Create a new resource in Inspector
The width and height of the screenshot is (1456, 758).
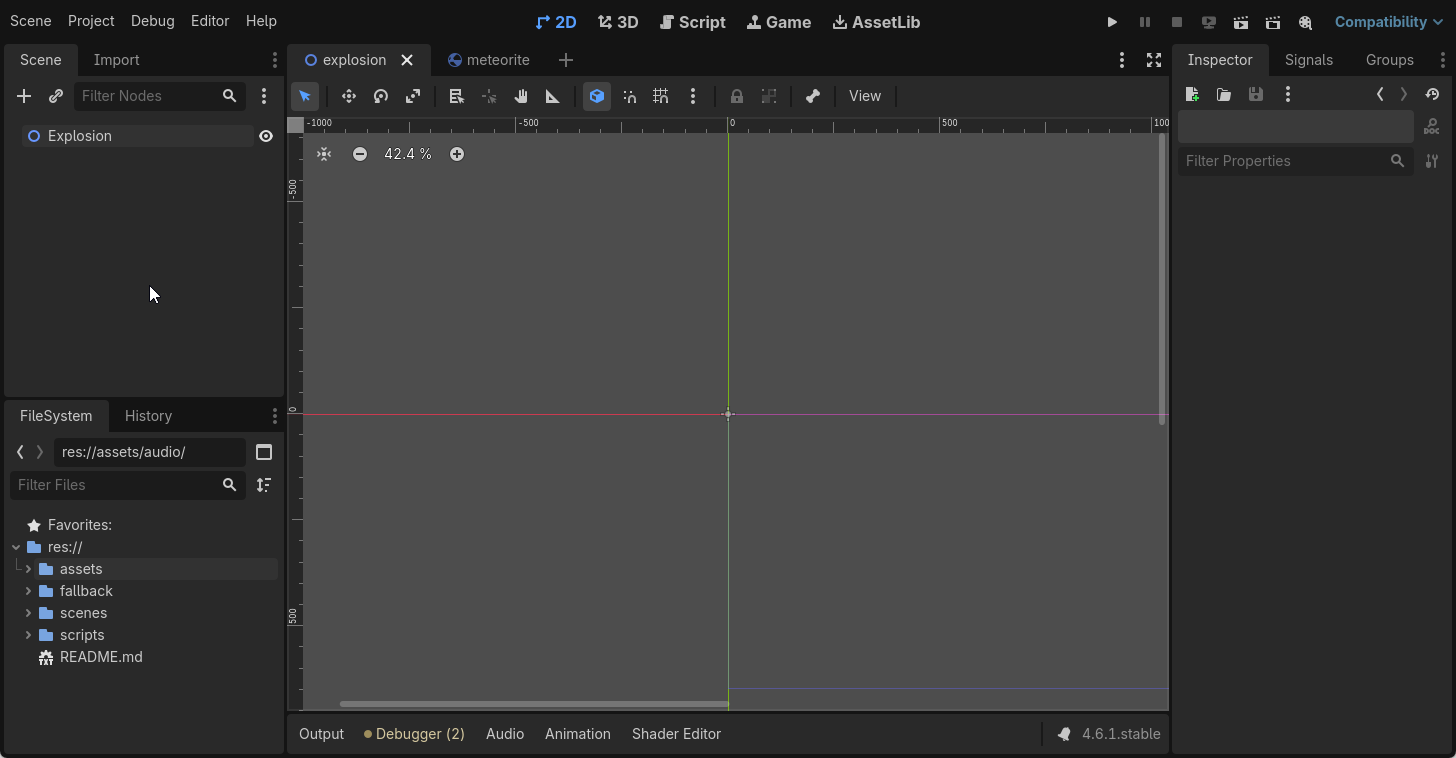point(1192,94)
